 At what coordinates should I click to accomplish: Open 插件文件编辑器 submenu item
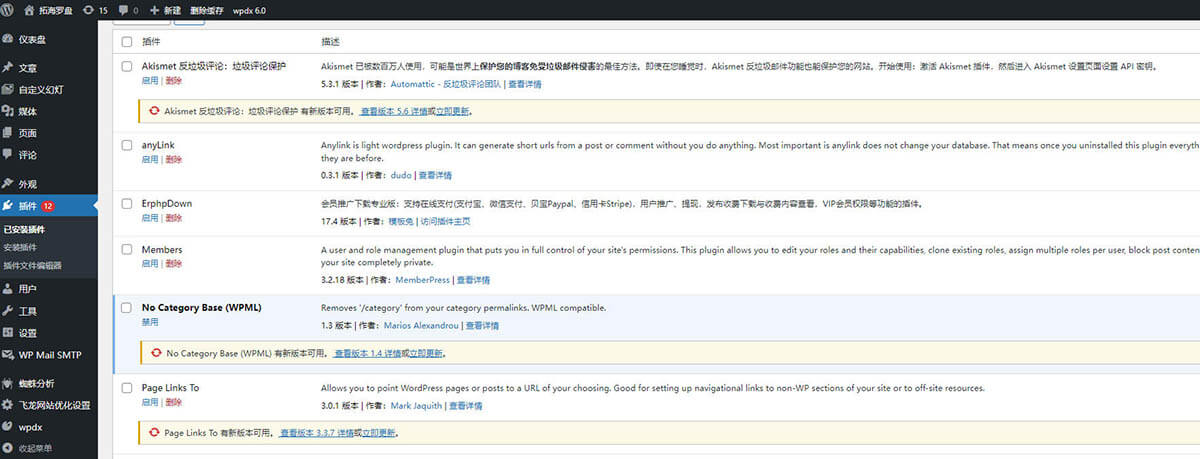point(32,266)
